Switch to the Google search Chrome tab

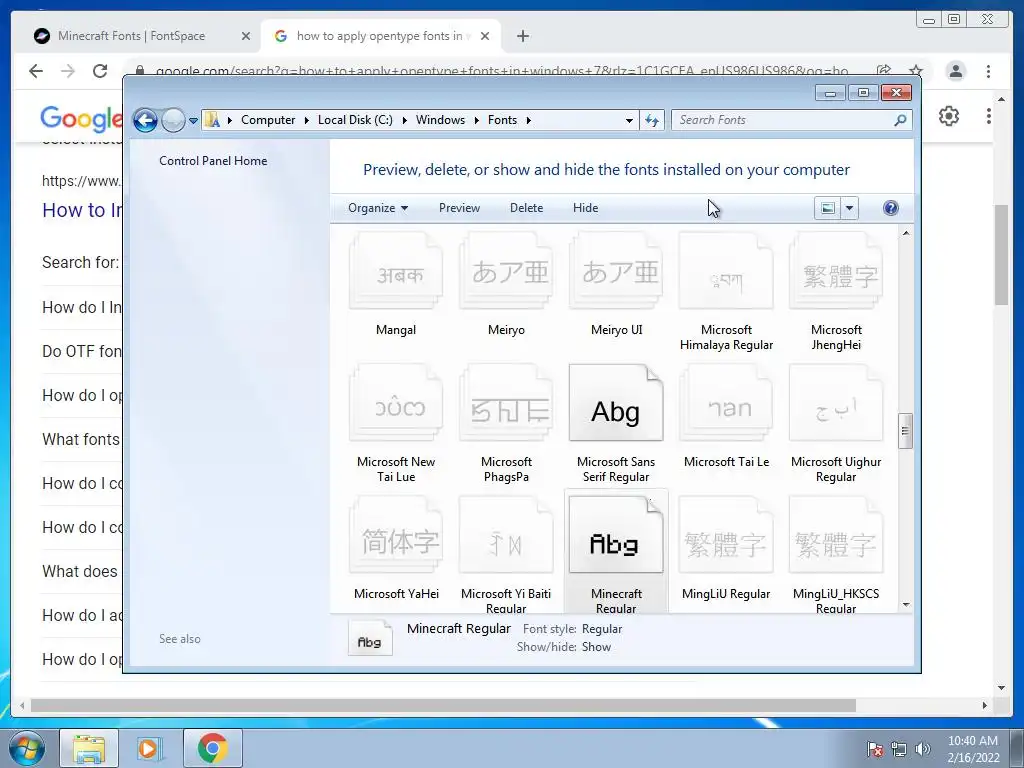379,36
